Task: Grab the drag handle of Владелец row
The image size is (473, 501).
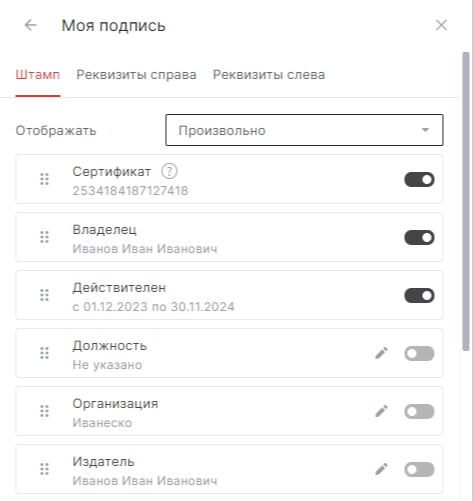Action: point(44,237)
